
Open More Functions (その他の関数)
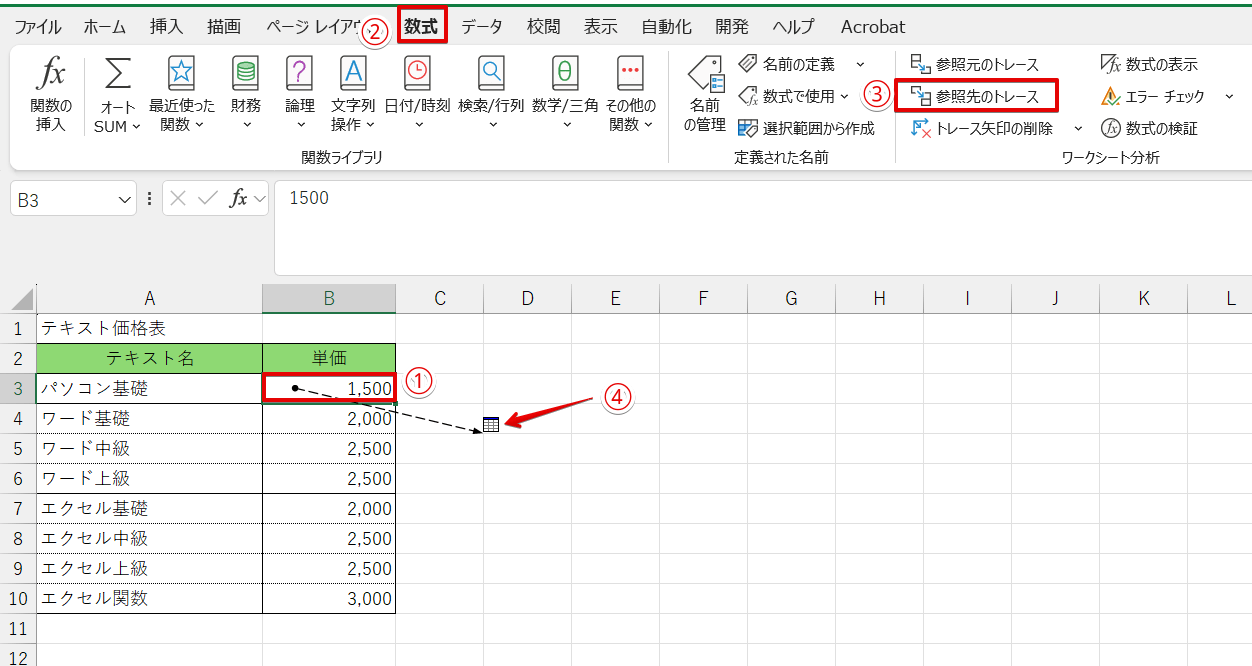click(630, 95)
